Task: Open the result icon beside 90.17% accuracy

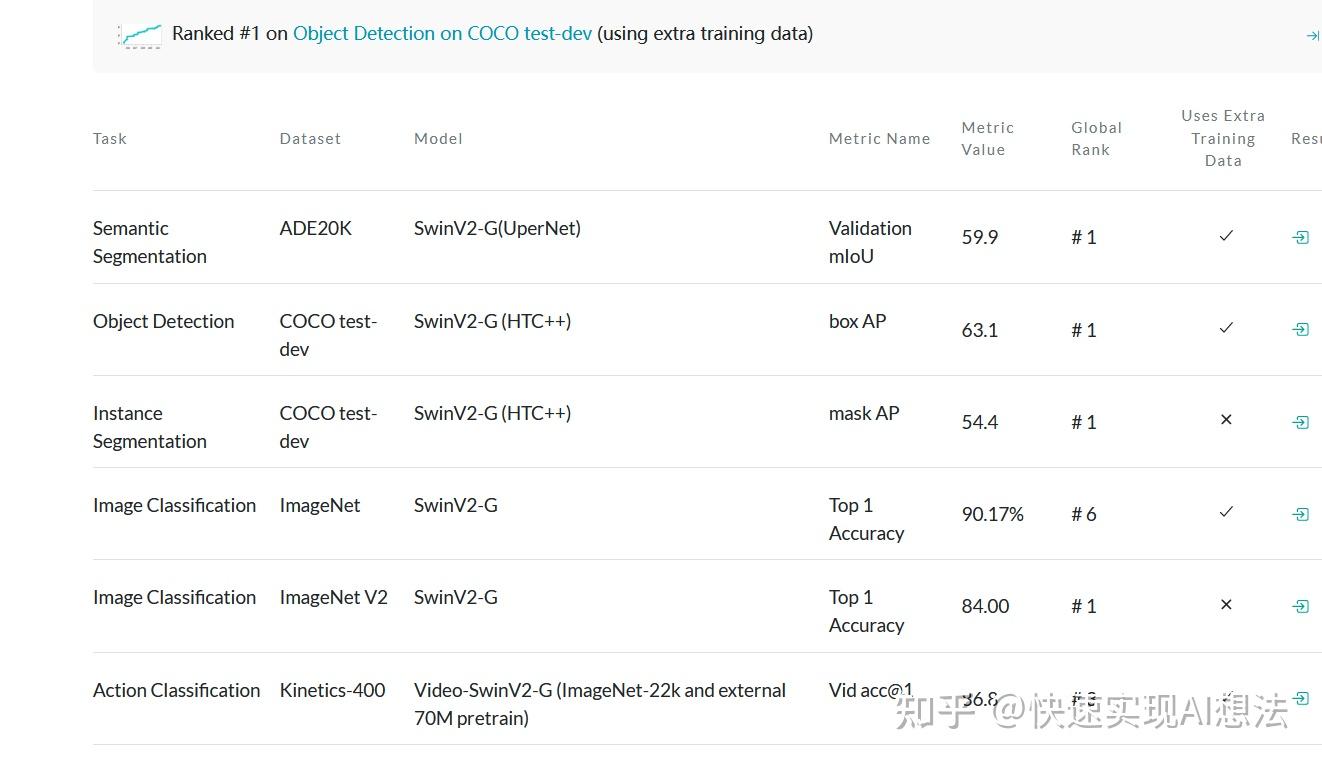Action: pos(1300,514)
